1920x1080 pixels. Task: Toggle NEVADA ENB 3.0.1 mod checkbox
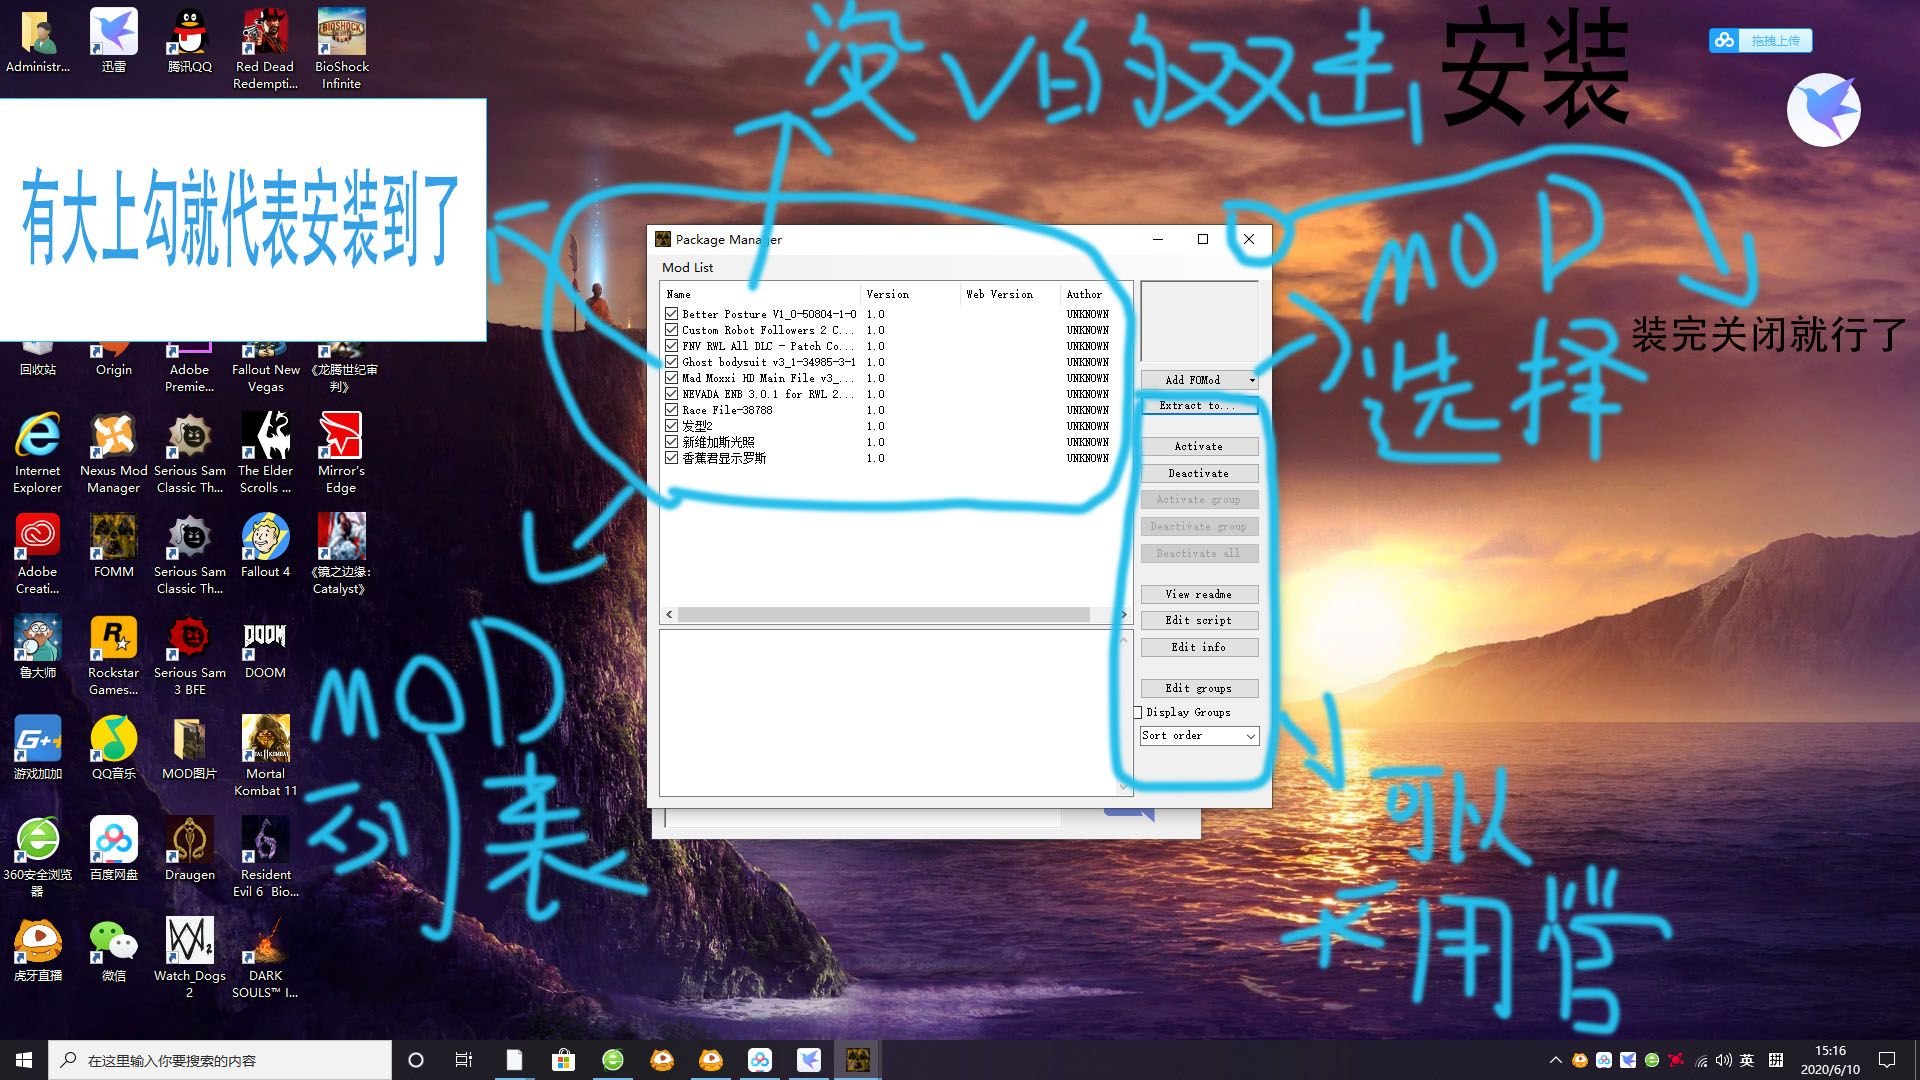click(x=672, y=394)
